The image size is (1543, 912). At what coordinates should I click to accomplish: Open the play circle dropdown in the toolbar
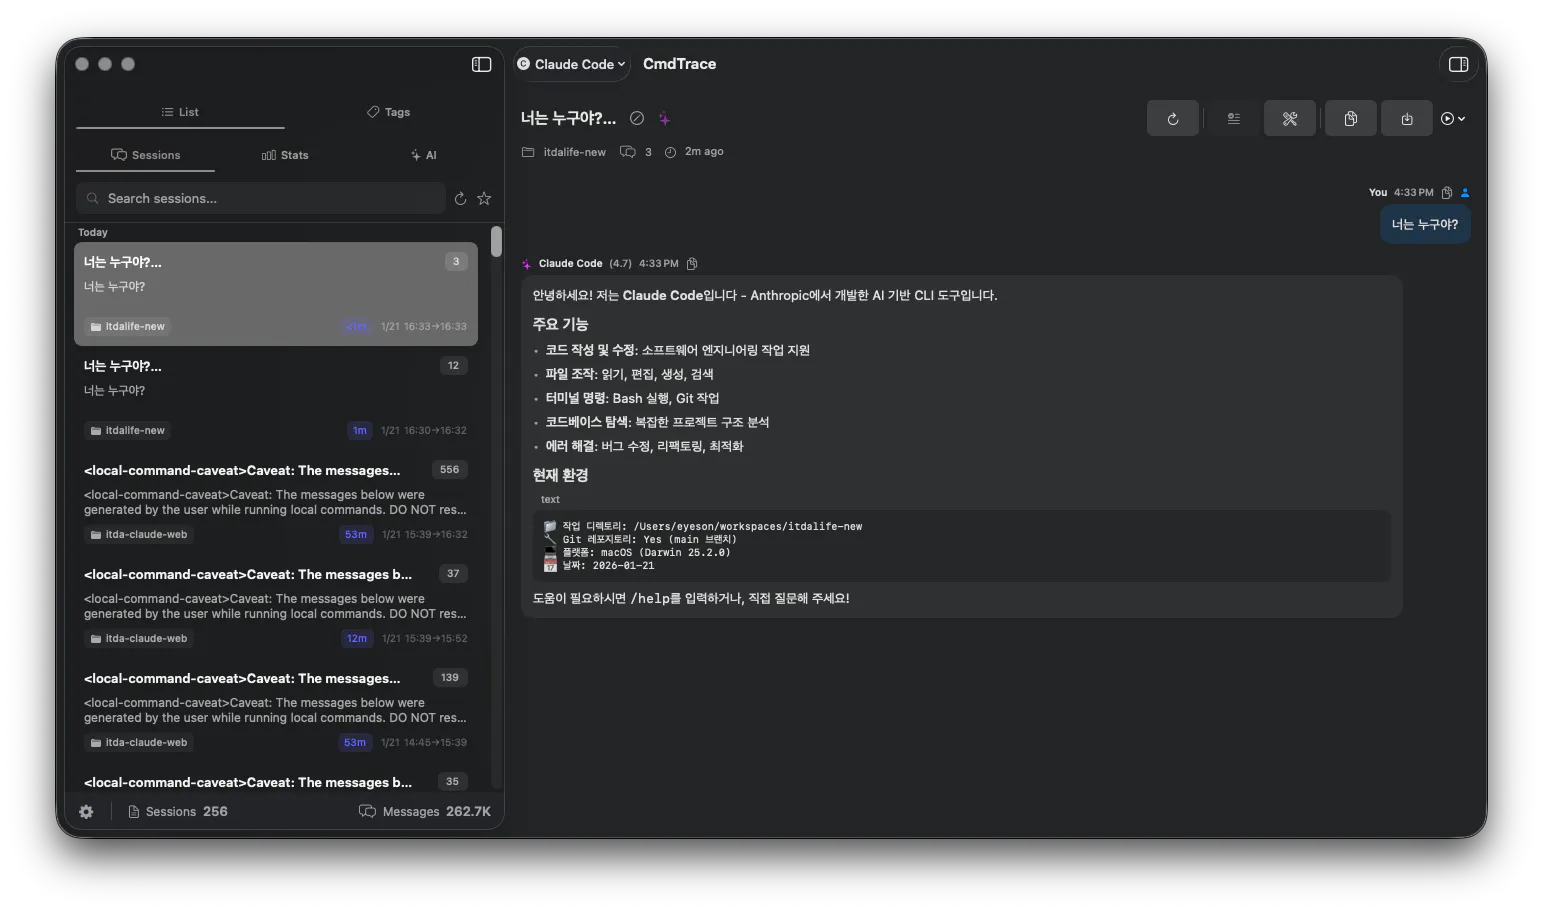[x=1453, y=119]
